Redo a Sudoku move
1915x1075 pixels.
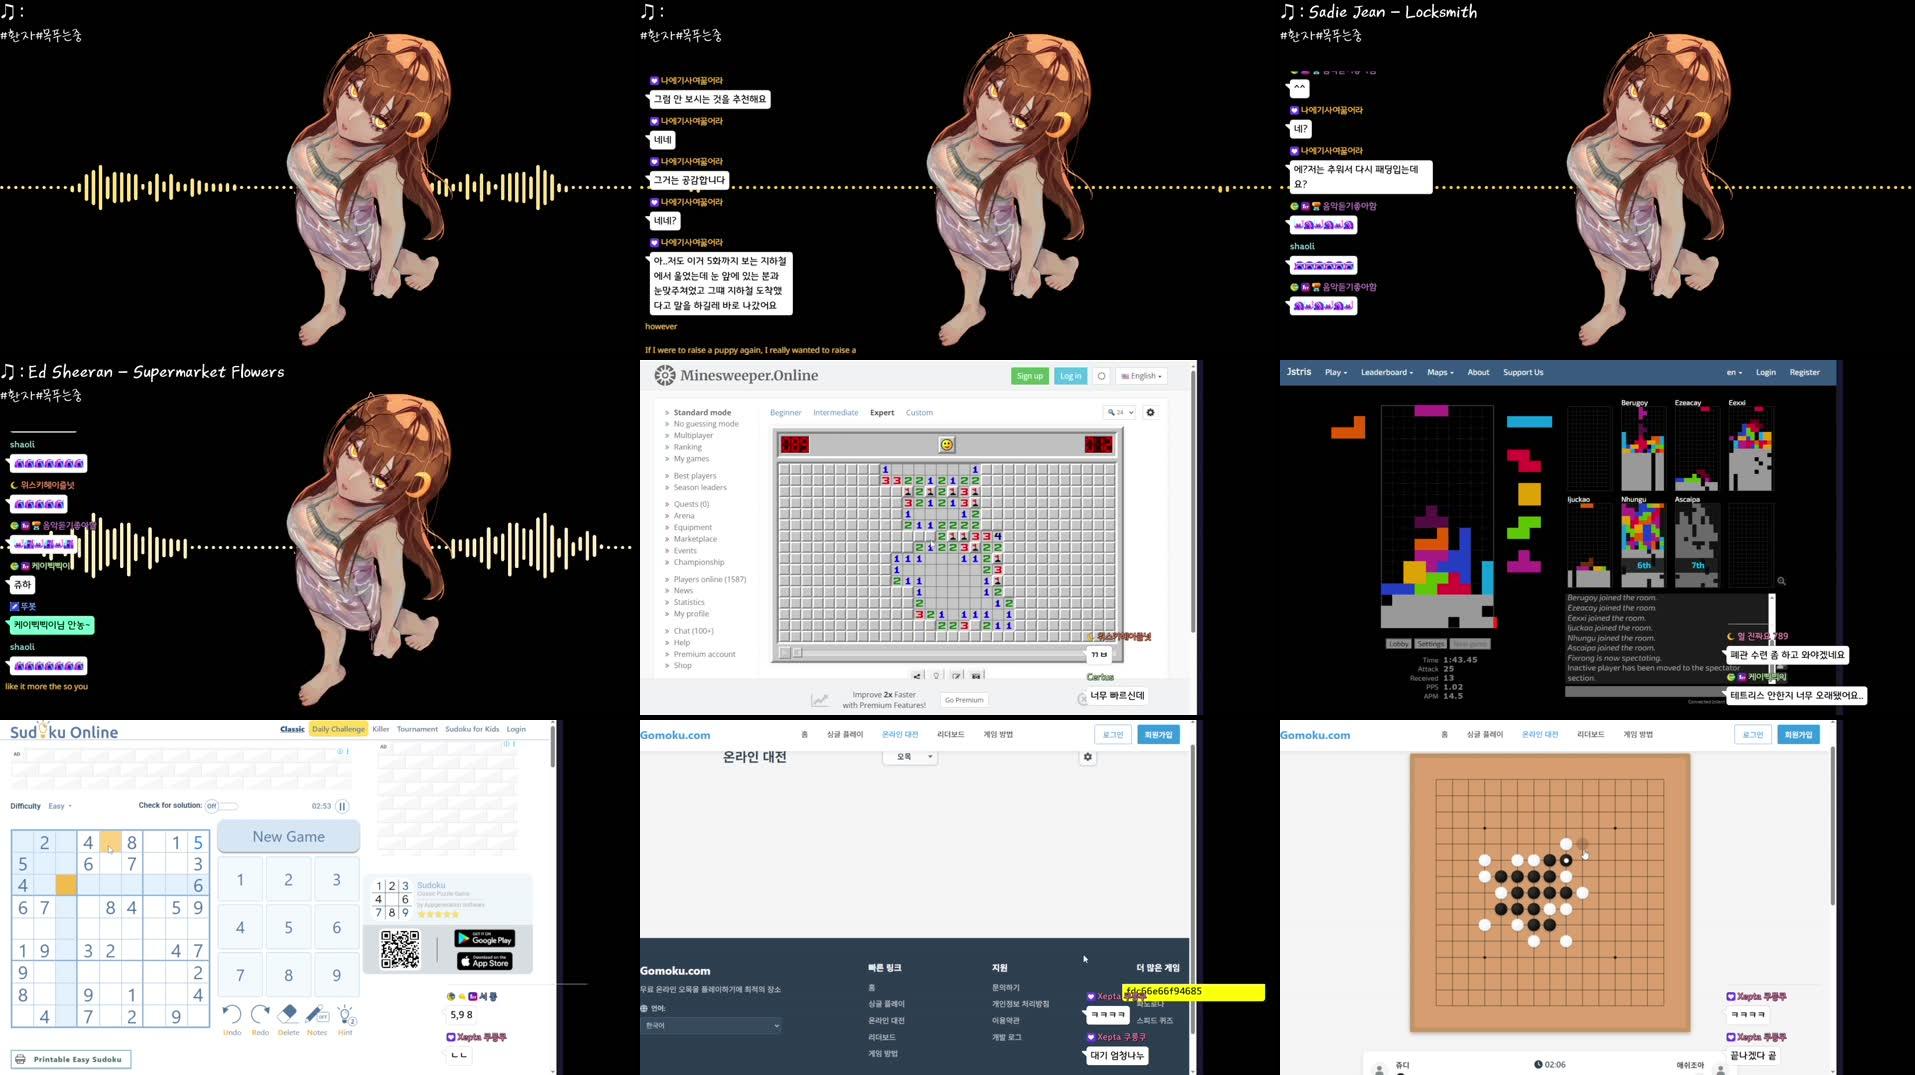[260, 1014]
